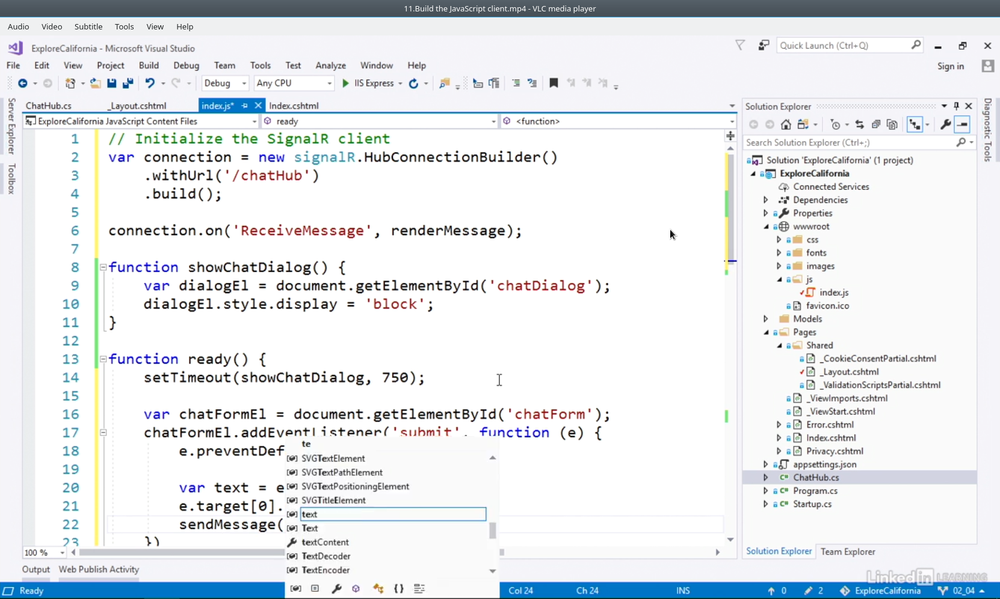Click Collapse All icon in Solution Explorer
Viewport: 1000px width, 599px height.
click(x=875, y=125)
